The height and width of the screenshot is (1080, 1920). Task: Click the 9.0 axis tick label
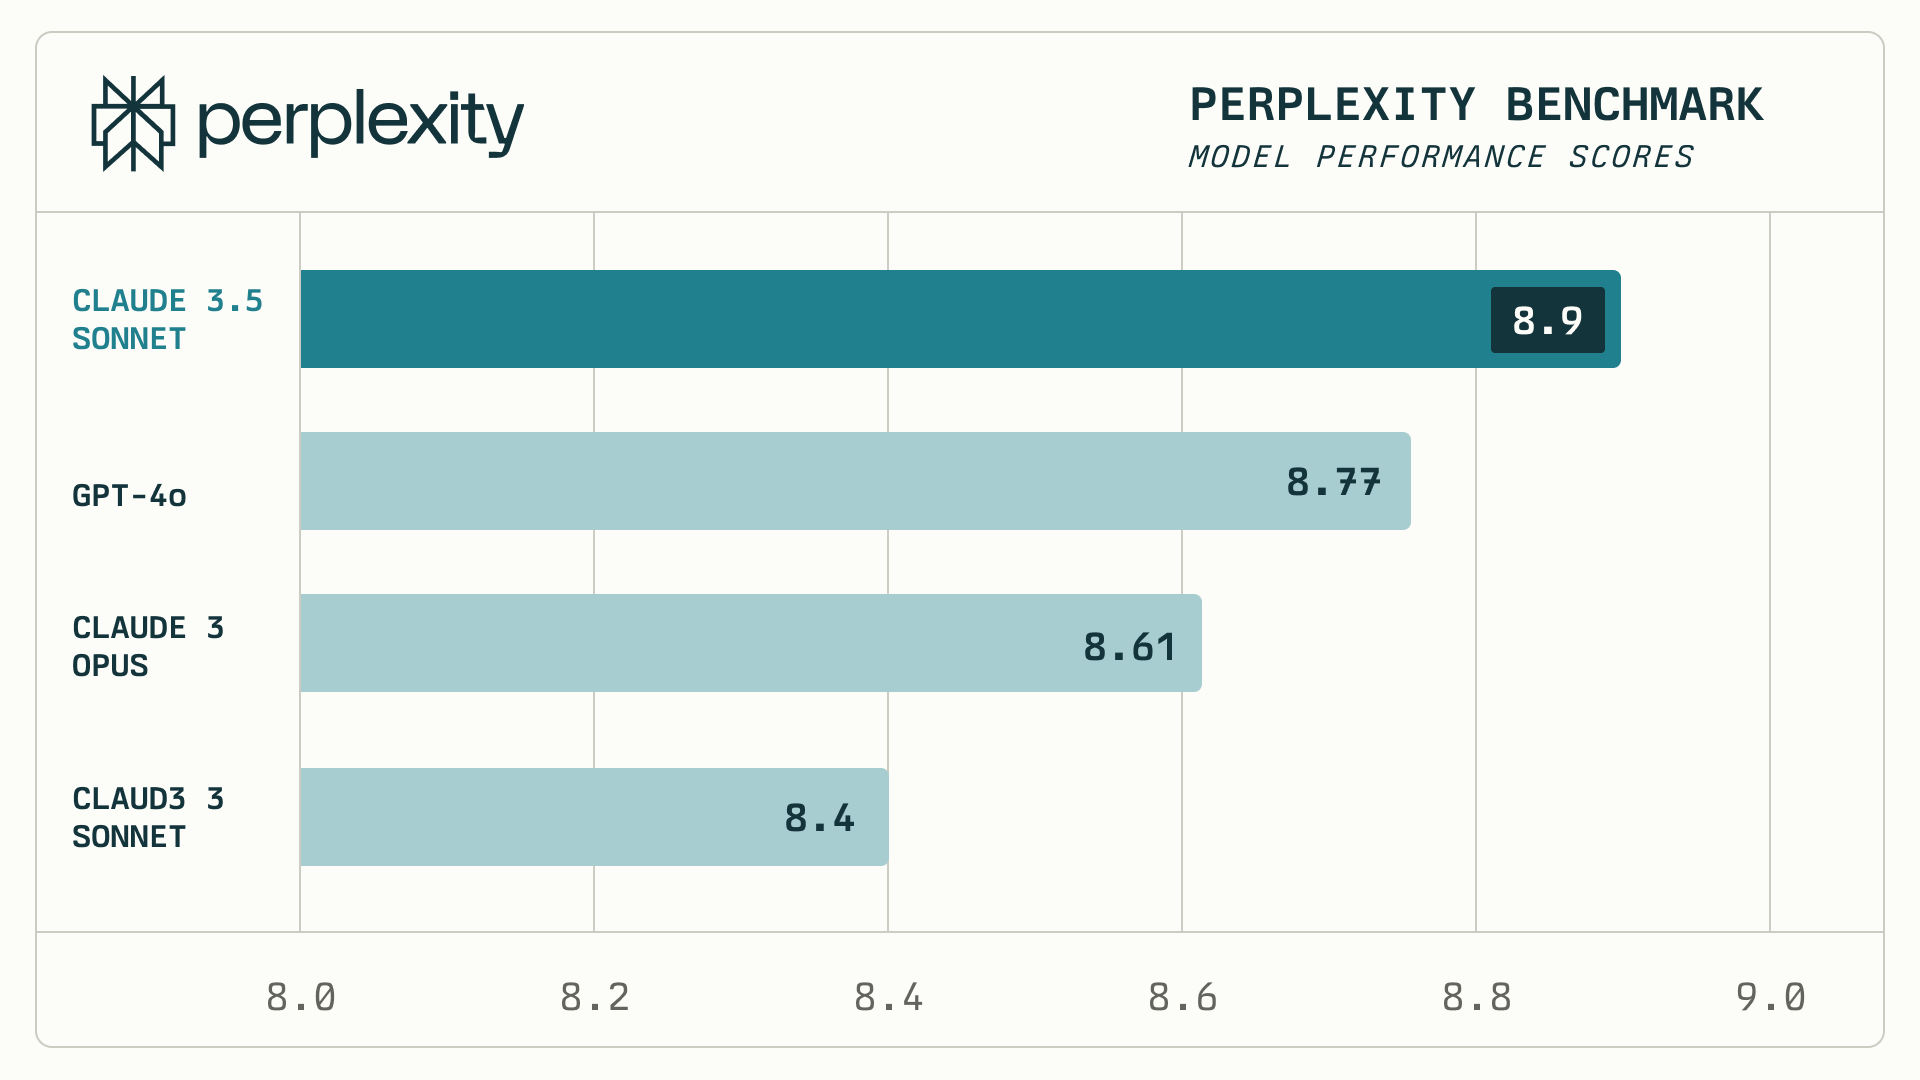[x=1770, y=997]
